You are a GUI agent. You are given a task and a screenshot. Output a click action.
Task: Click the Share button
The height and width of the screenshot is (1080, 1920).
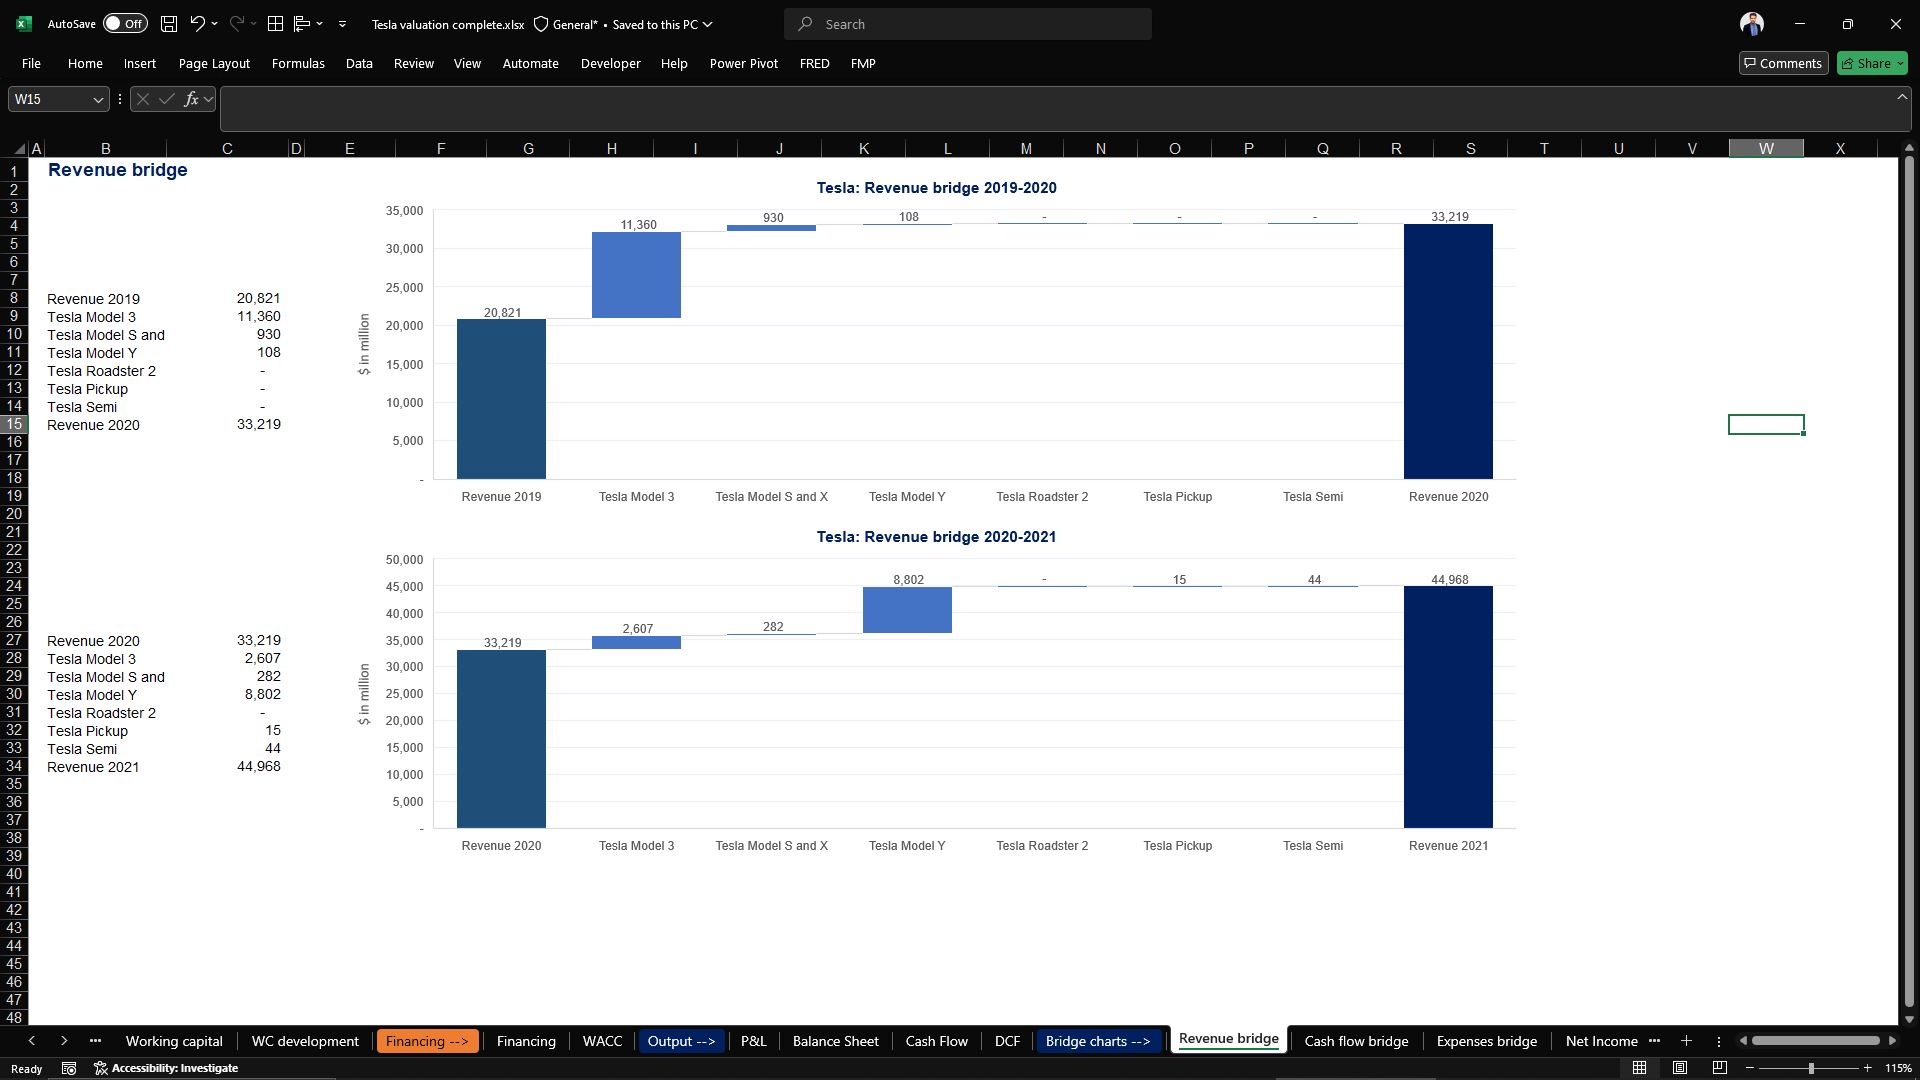(1872, 63)
